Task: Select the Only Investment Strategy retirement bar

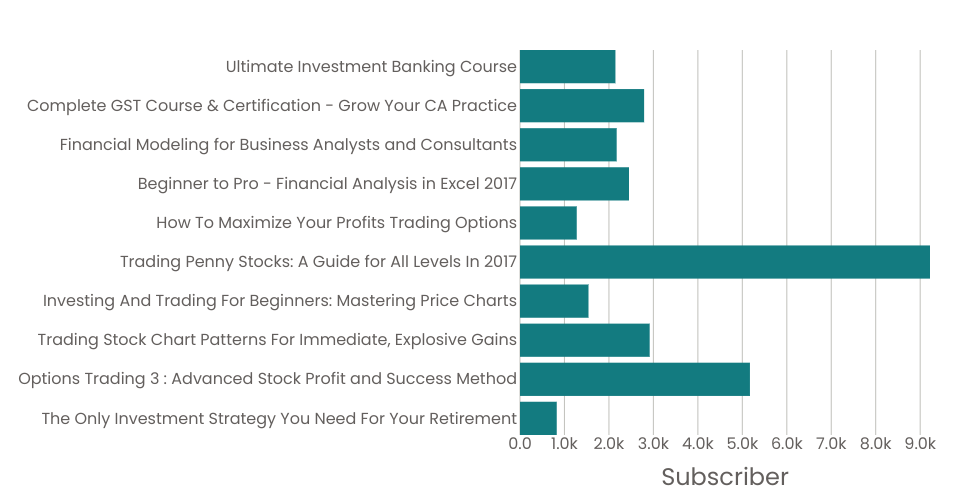Action: (538, 418)
